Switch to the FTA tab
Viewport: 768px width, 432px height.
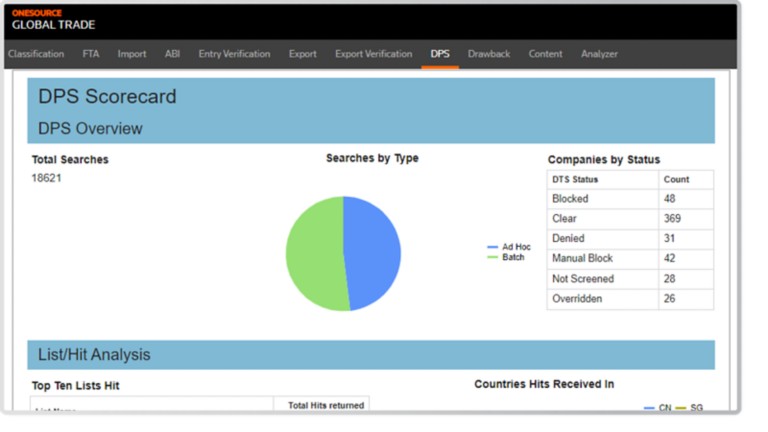pos(91,54)
